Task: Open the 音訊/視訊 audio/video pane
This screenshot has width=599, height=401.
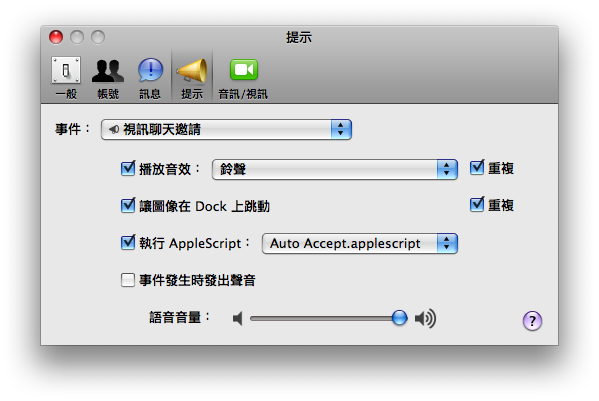Action: coord(243,78)
